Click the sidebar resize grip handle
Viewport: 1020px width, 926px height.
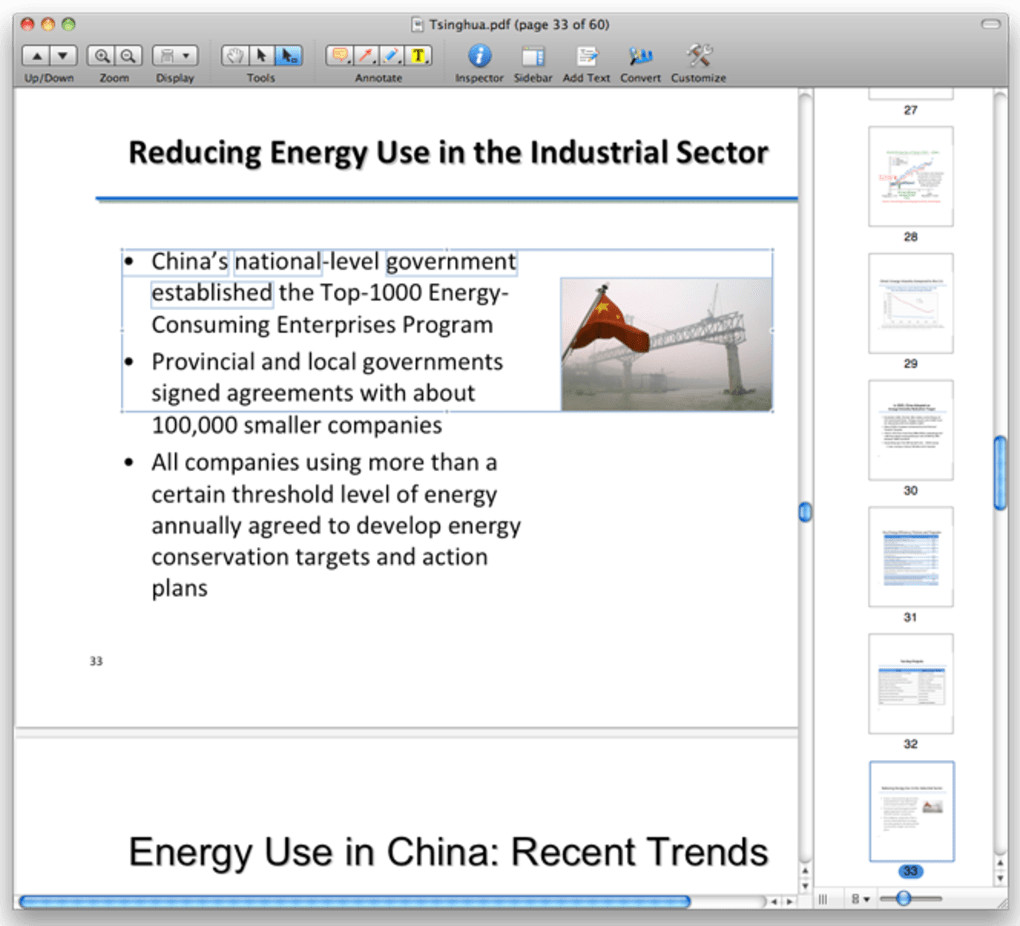tap(823, 899)
